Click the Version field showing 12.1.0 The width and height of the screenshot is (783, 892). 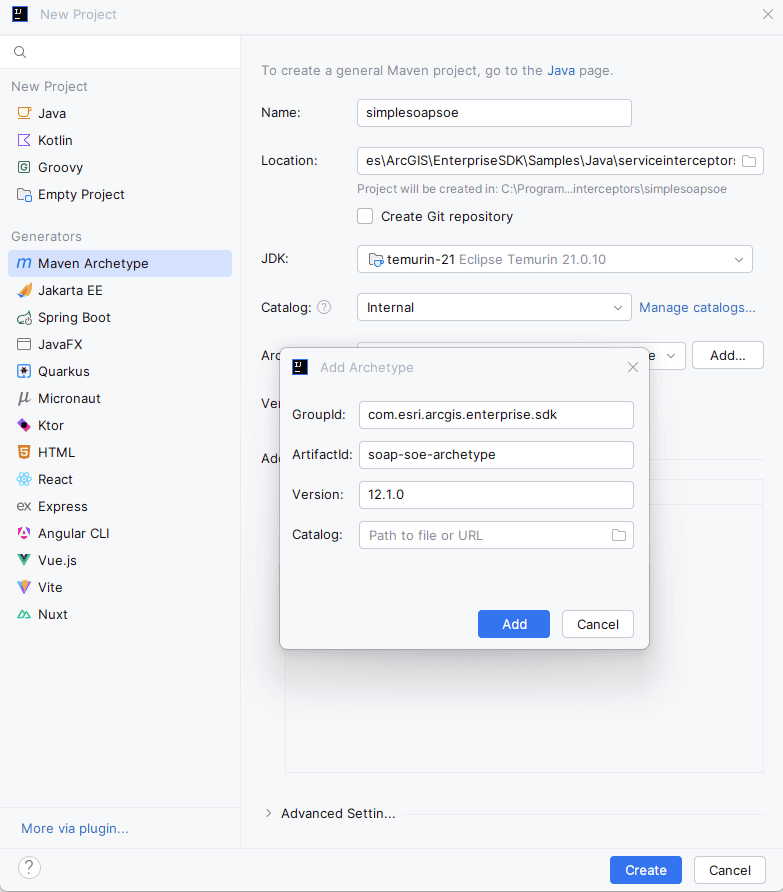point(496,494)
